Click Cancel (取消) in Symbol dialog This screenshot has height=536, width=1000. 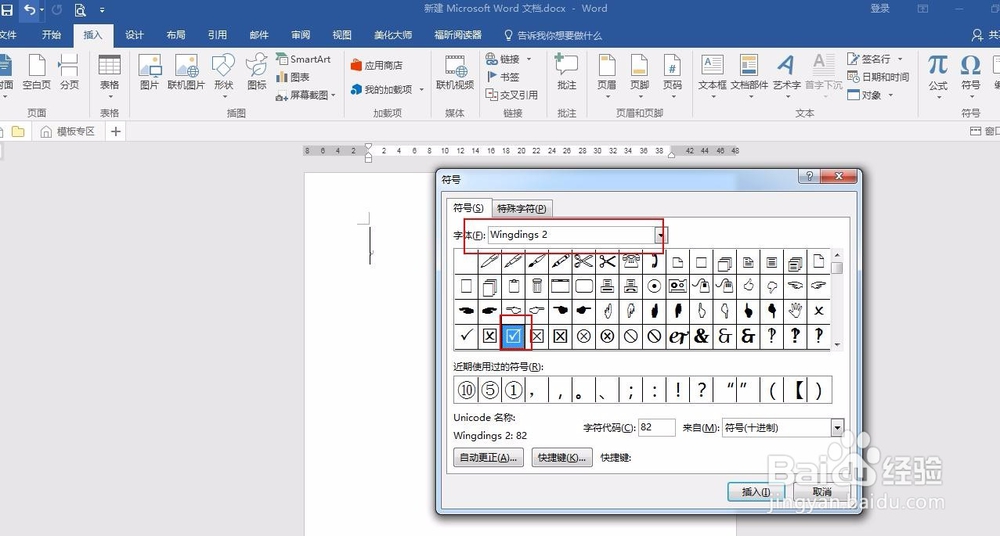pos(822,492)
